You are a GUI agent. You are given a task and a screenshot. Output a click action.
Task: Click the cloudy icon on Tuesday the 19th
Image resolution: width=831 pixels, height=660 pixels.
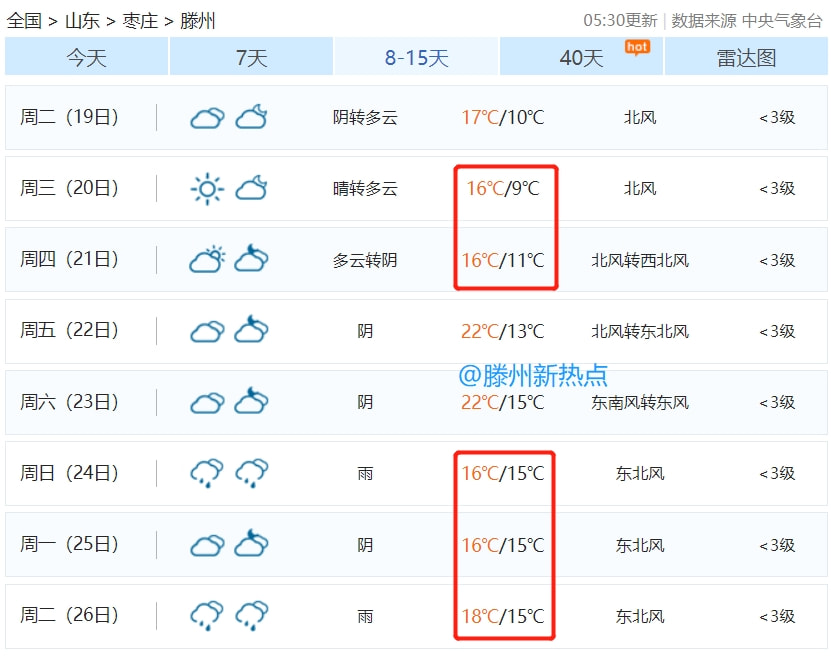coord(207,118)
